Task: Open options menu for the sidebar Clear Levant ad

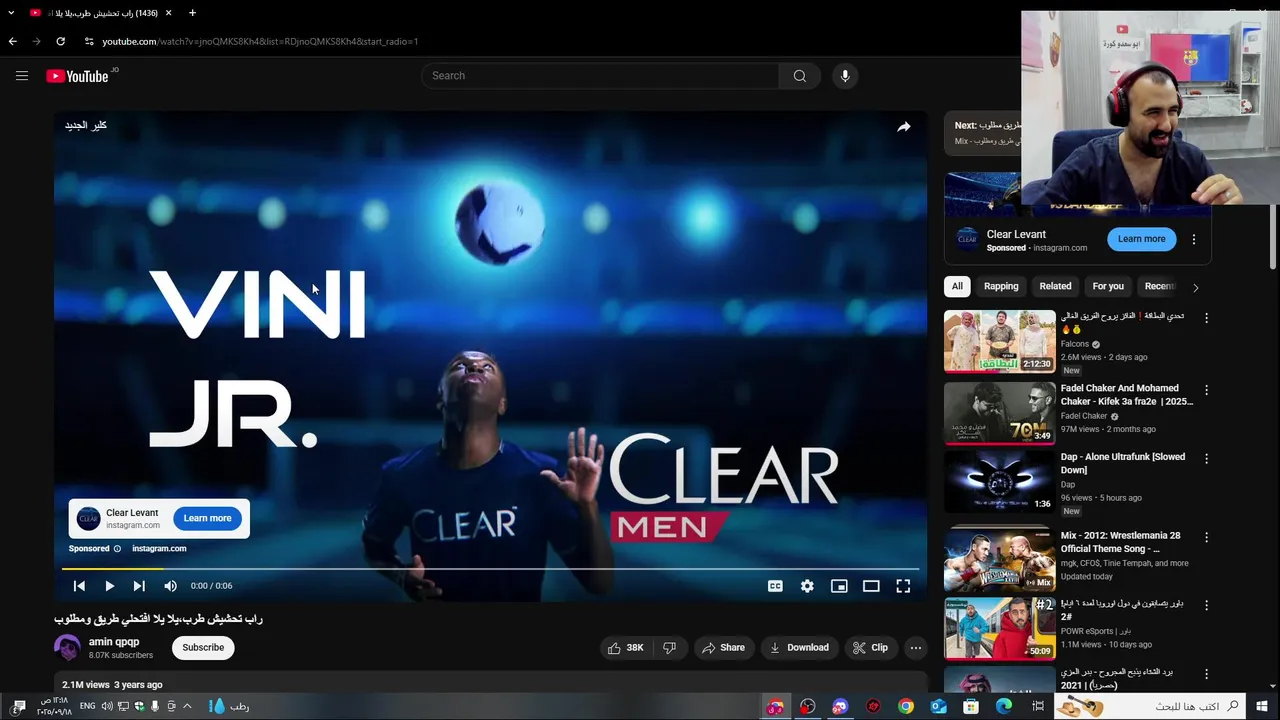Action: click(1193, 240)
